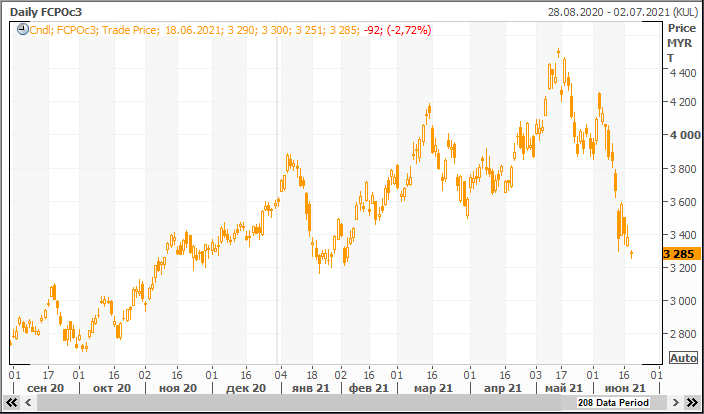Click the red -2,72% change value
Viewport: 704px width, 414px height.
point(411,30)
